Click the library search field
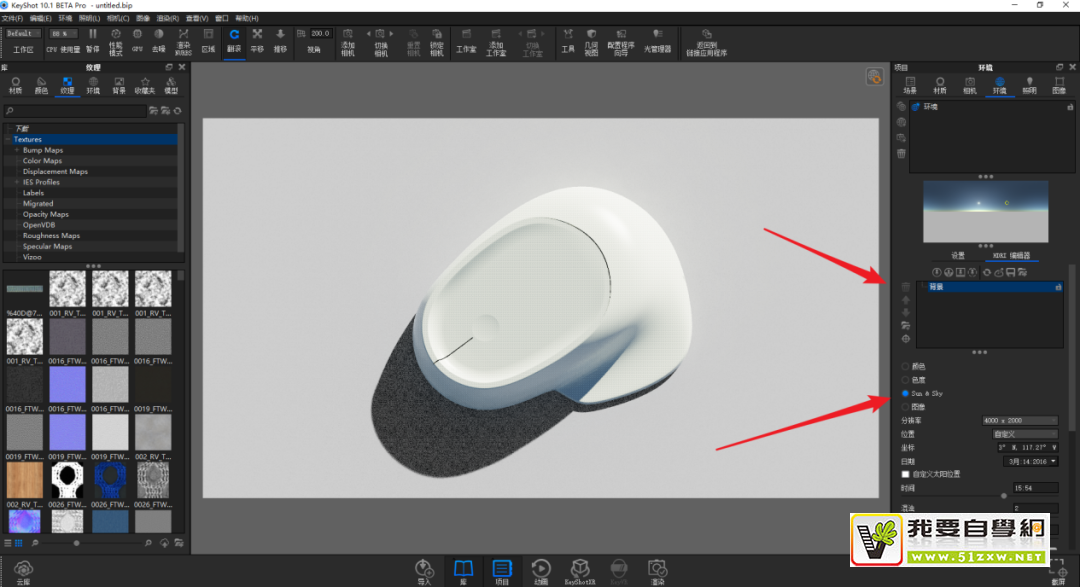This screenshot has width=1080, height=587. click(x=74, y=110)
